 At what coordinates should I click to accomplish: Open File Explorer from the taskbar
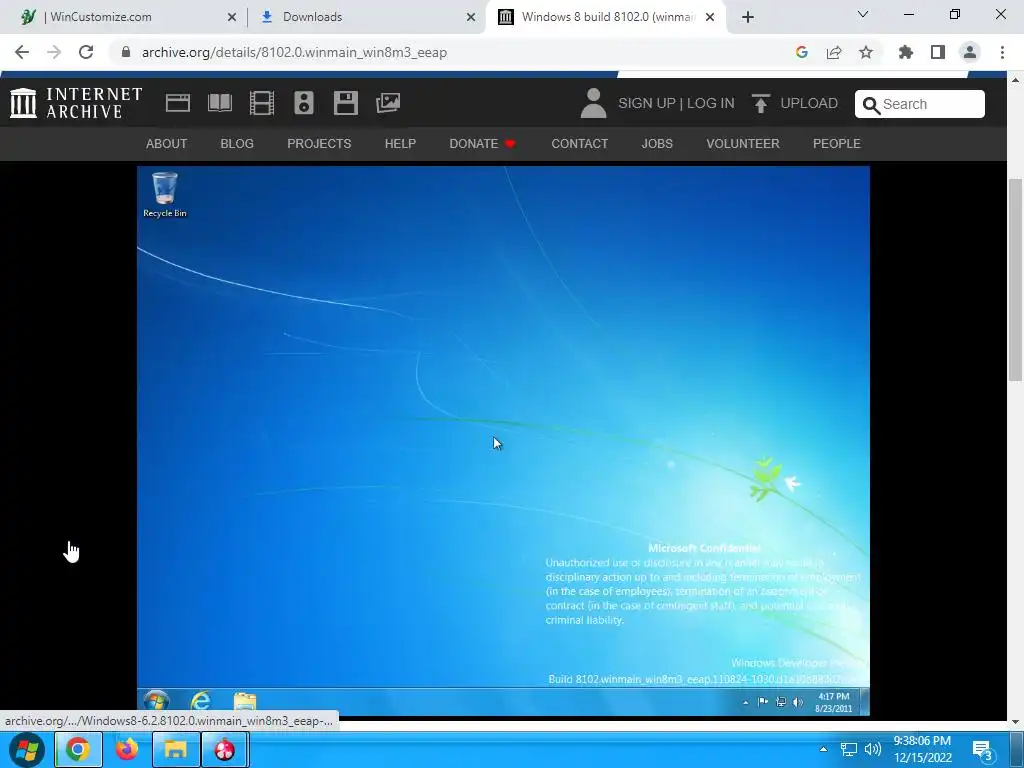click(x=176, y=749)
